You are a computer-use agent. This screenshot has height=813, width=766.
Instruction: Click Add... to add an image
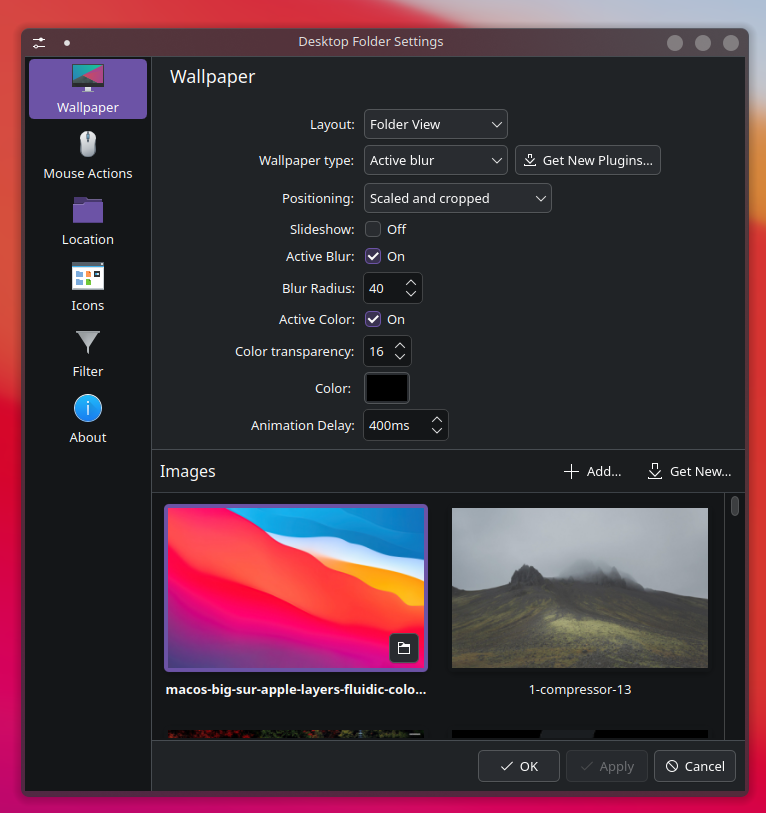pos(593,471)
